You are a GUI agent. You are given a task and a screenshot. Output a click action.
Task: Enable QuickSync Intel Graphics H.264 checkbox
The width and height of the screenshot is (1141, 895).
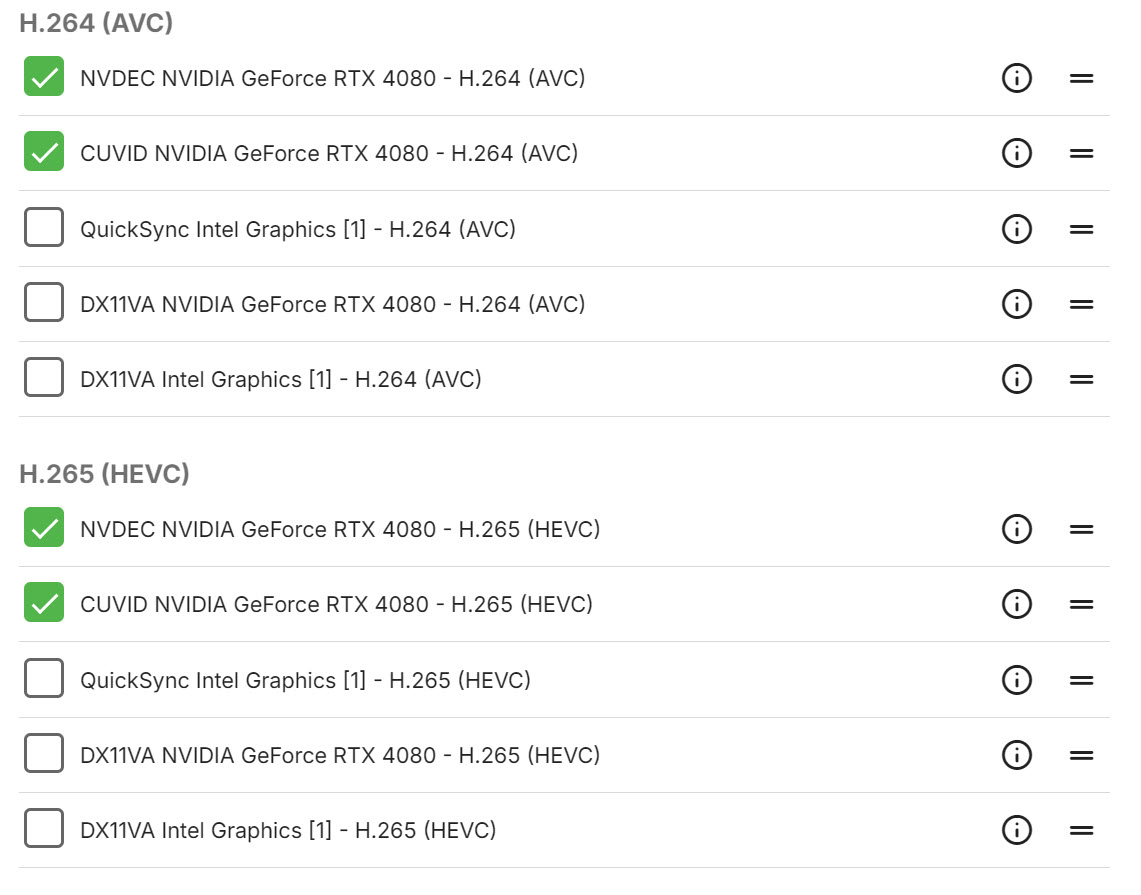tap(44, 229)
